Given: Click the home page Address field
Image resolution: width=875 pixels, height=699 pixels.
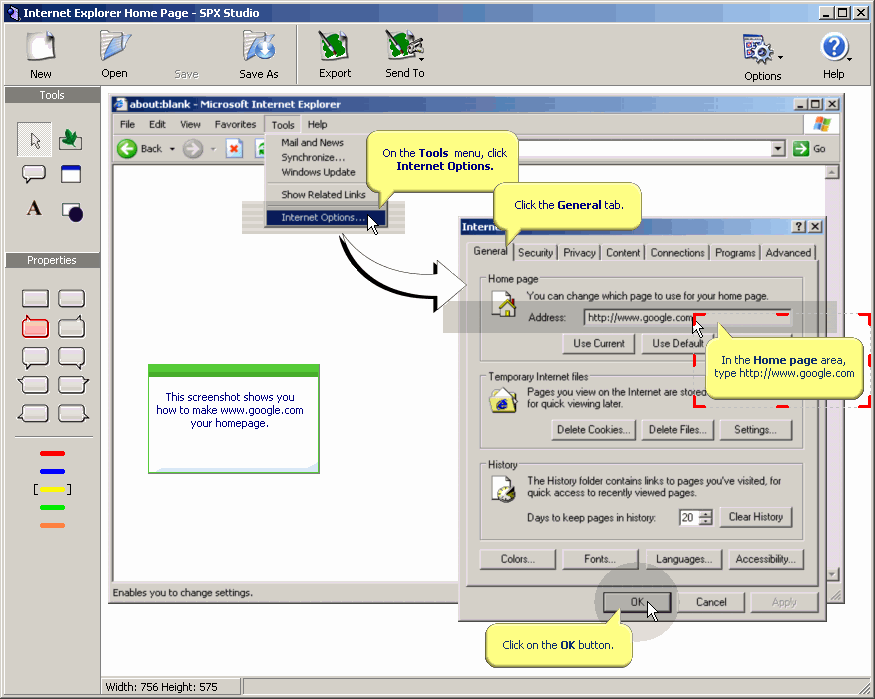Looking at the screenshot, I should click(x=687, y=317).
